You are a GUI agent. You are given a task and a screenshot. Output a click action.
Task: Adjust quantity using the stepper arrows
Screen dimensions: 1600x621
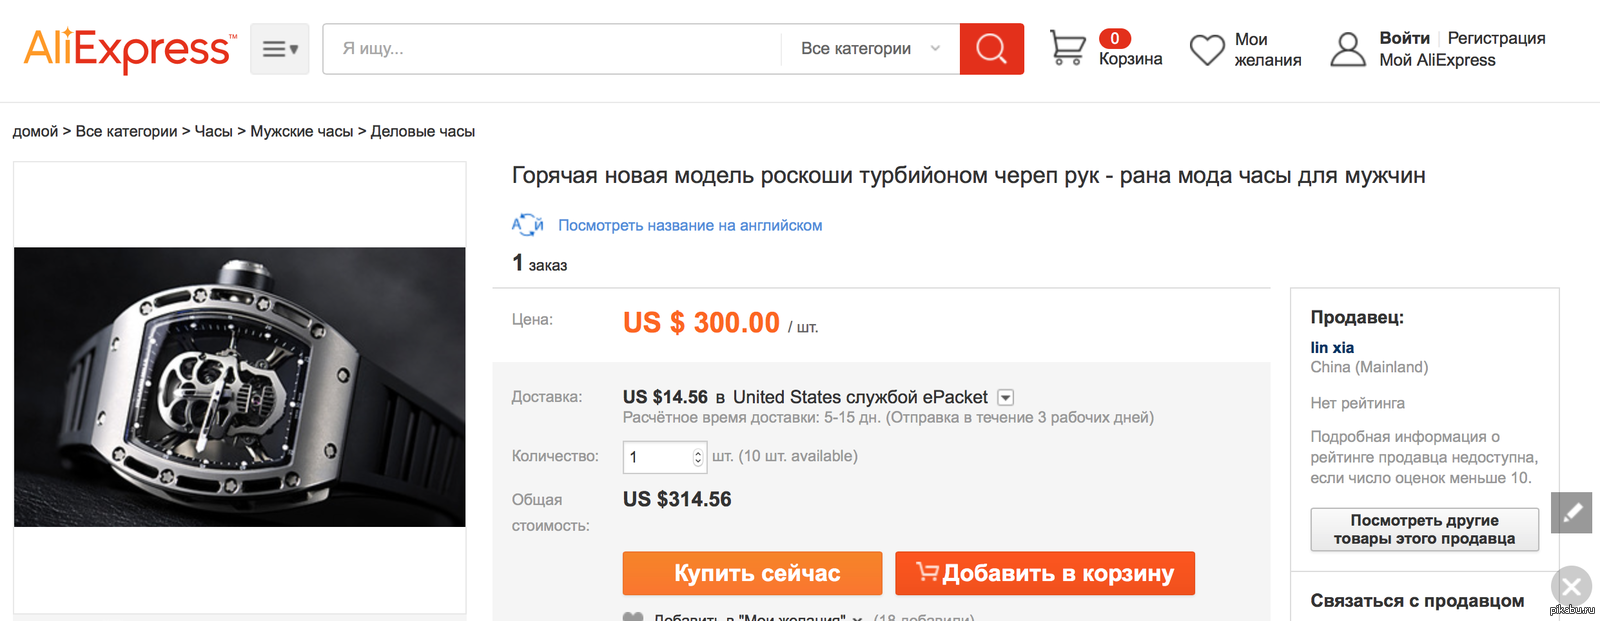click(x=698, y=457)
